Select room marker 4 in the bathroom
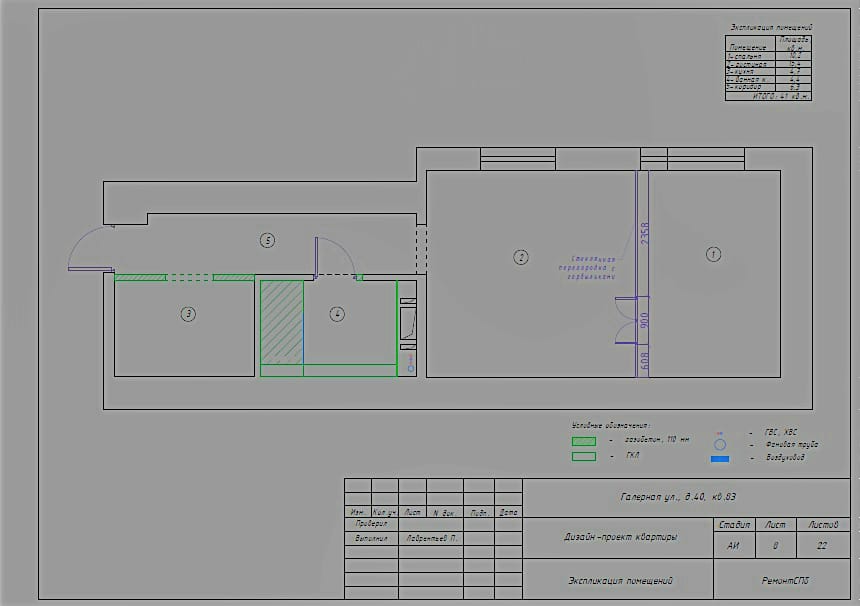Image resolution: width=860 pixels, height=606 pixels. click(x=337, y=314)
